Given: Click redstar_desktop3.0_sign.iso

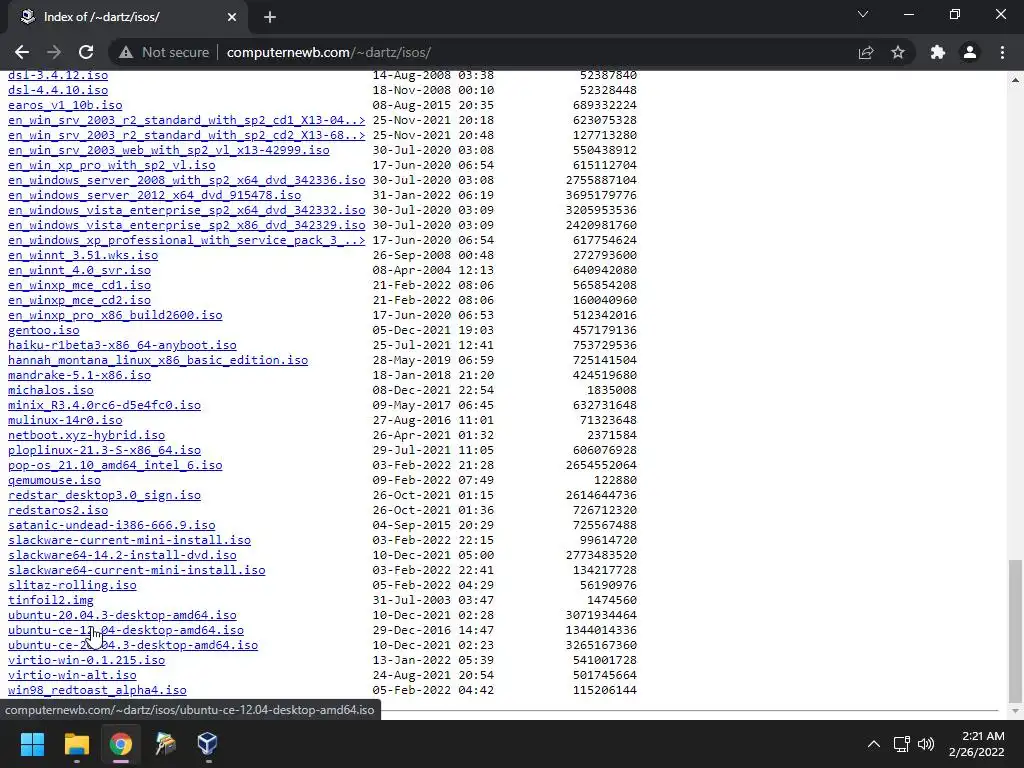Looking at the screenshot, I should coord(104,496).
